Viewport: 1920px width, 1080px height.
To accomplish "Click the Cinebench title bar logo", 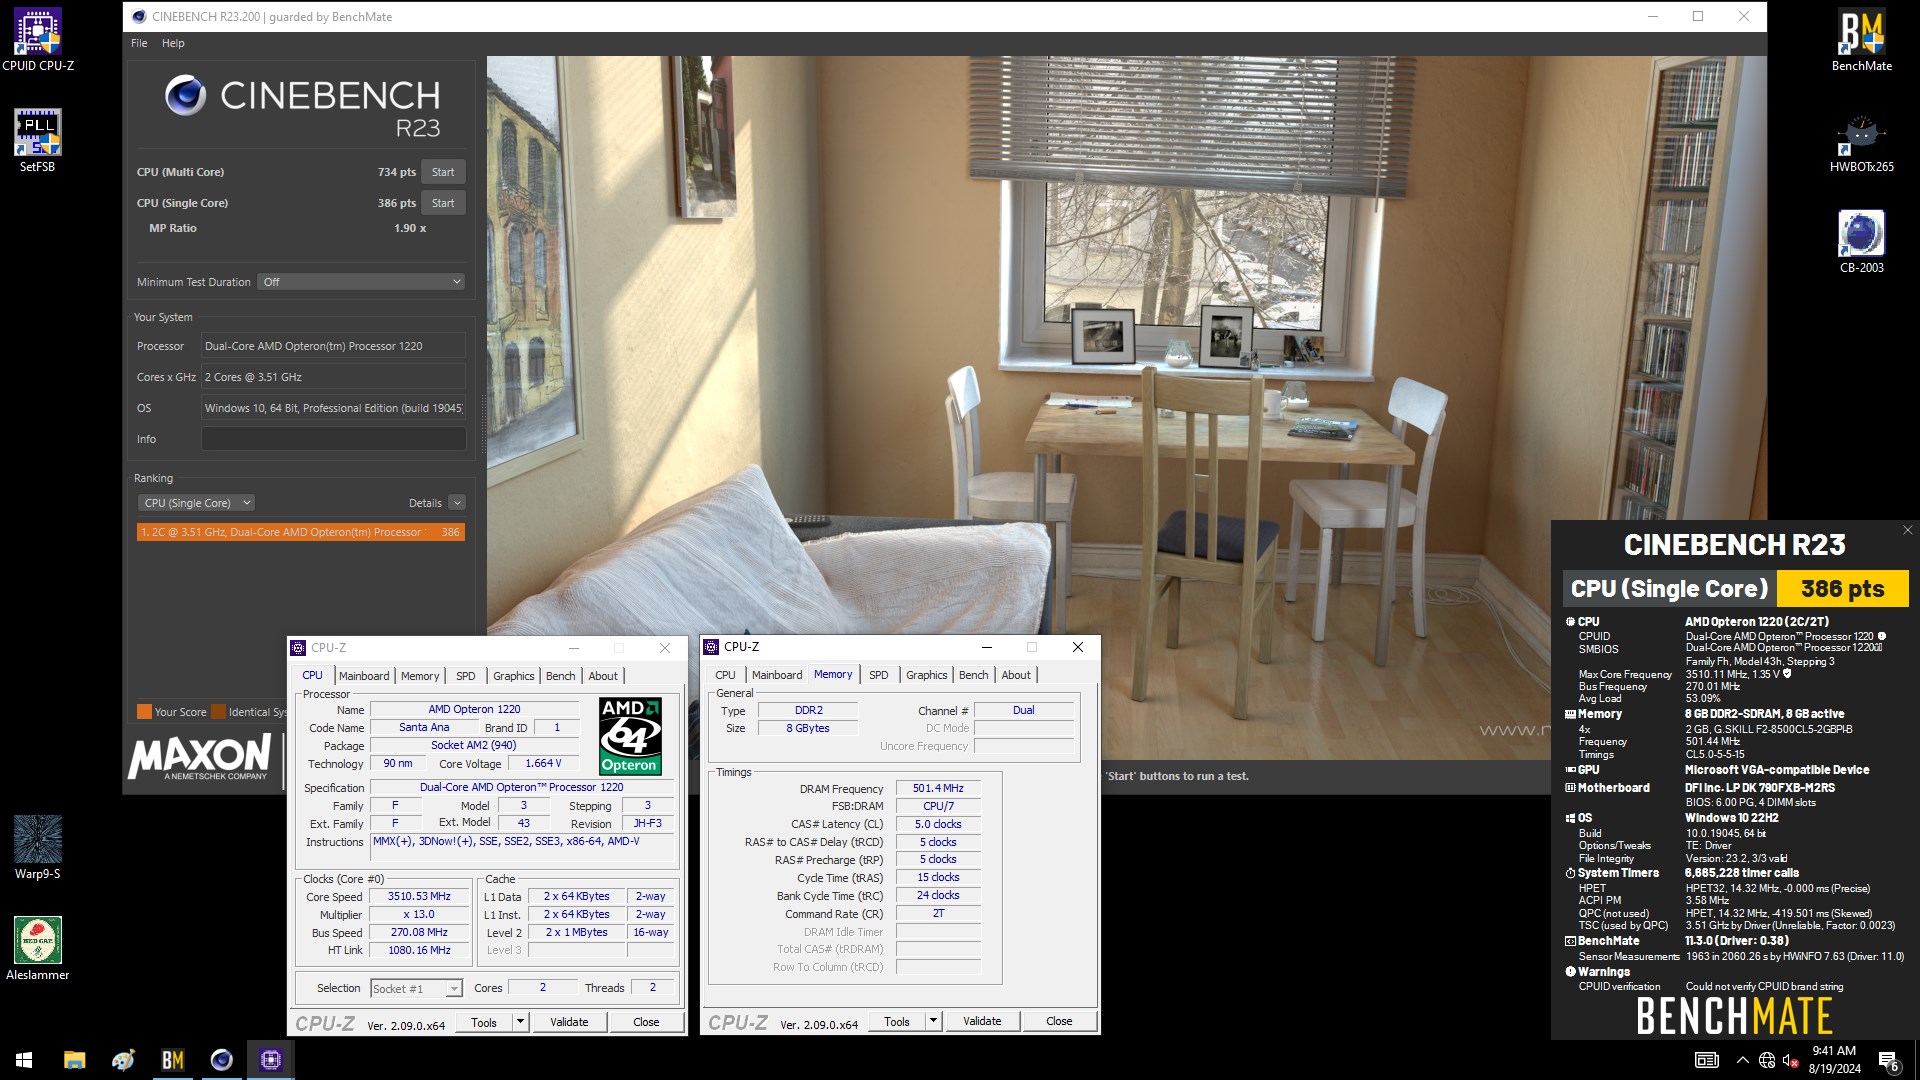I will [139, 16].
